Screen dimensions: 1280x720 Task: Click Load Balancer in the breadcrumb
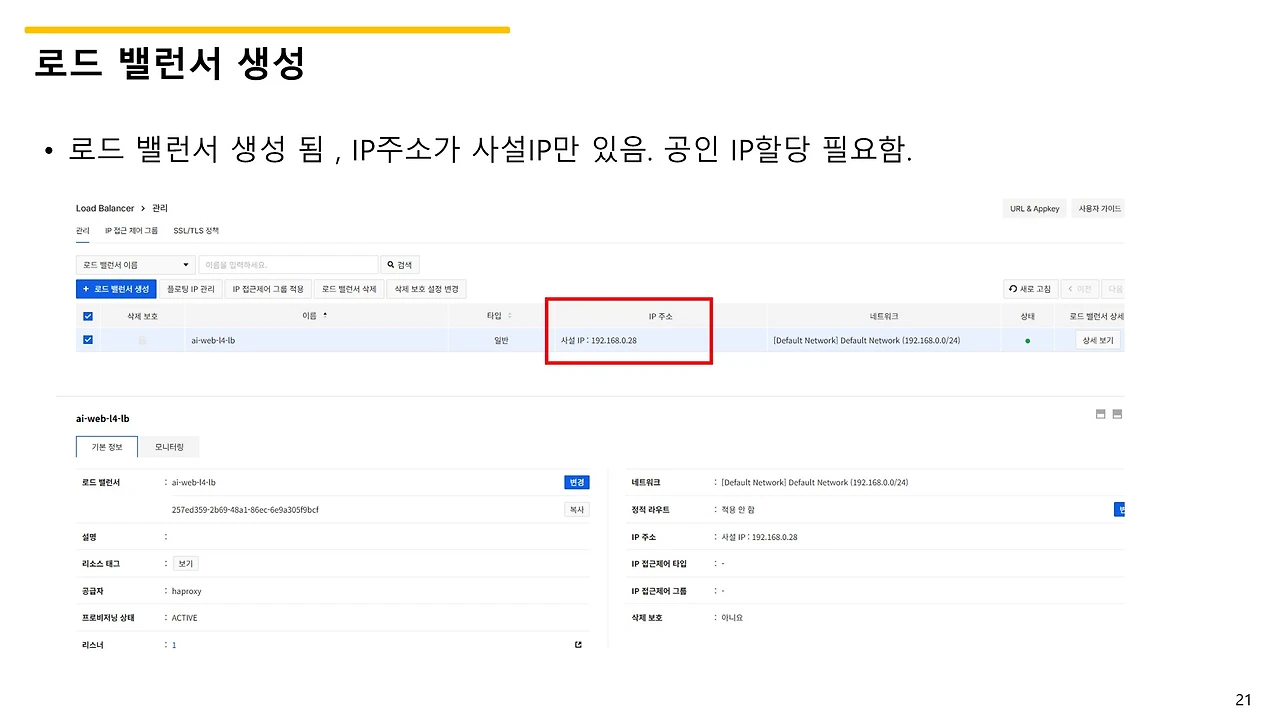click(x=105, y=208)
